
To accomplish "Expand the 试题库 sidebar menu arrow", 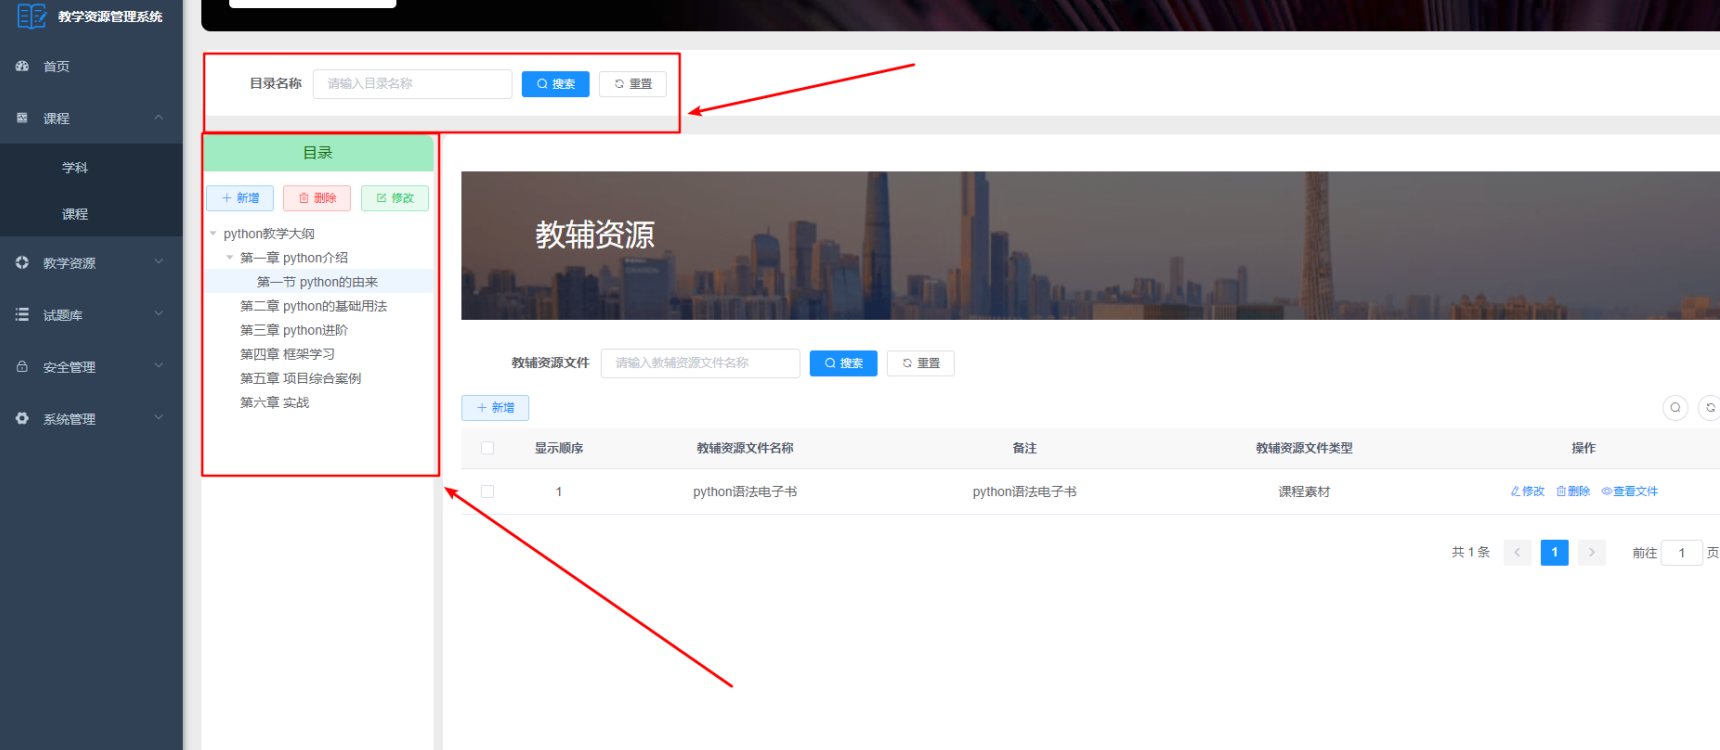I will click(x=158, y=314).
